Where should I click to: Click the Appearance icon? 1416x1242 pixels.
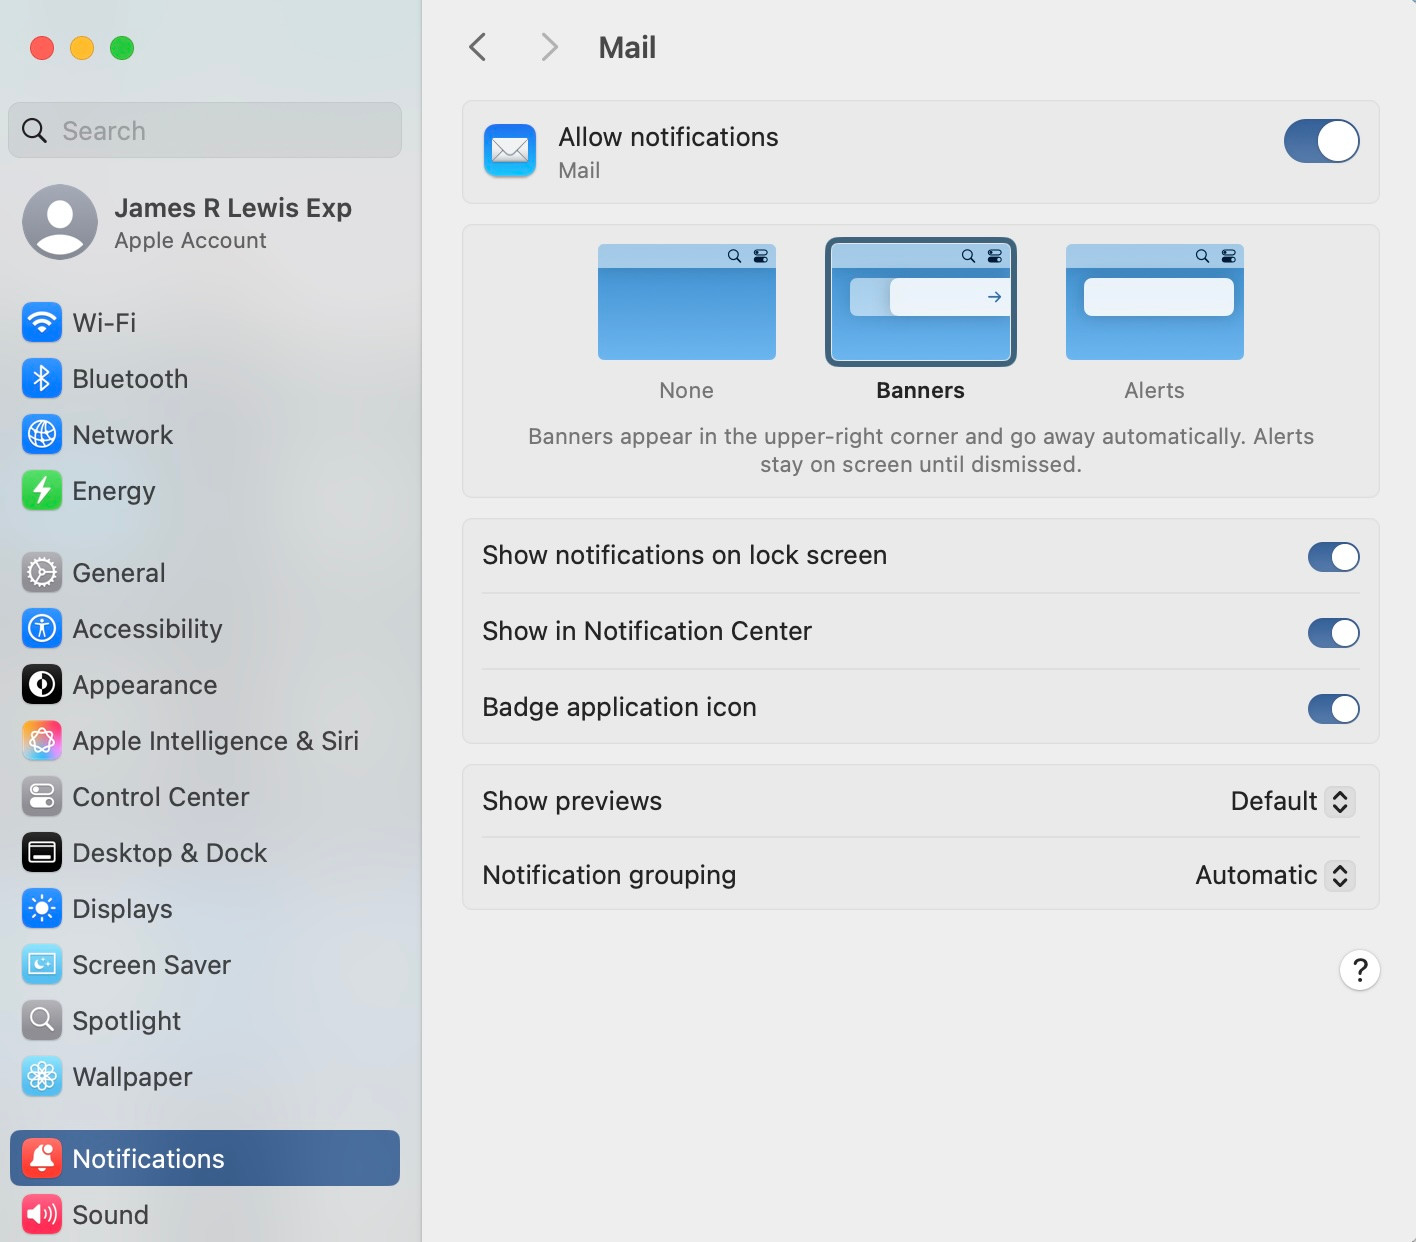pos(42,685)
